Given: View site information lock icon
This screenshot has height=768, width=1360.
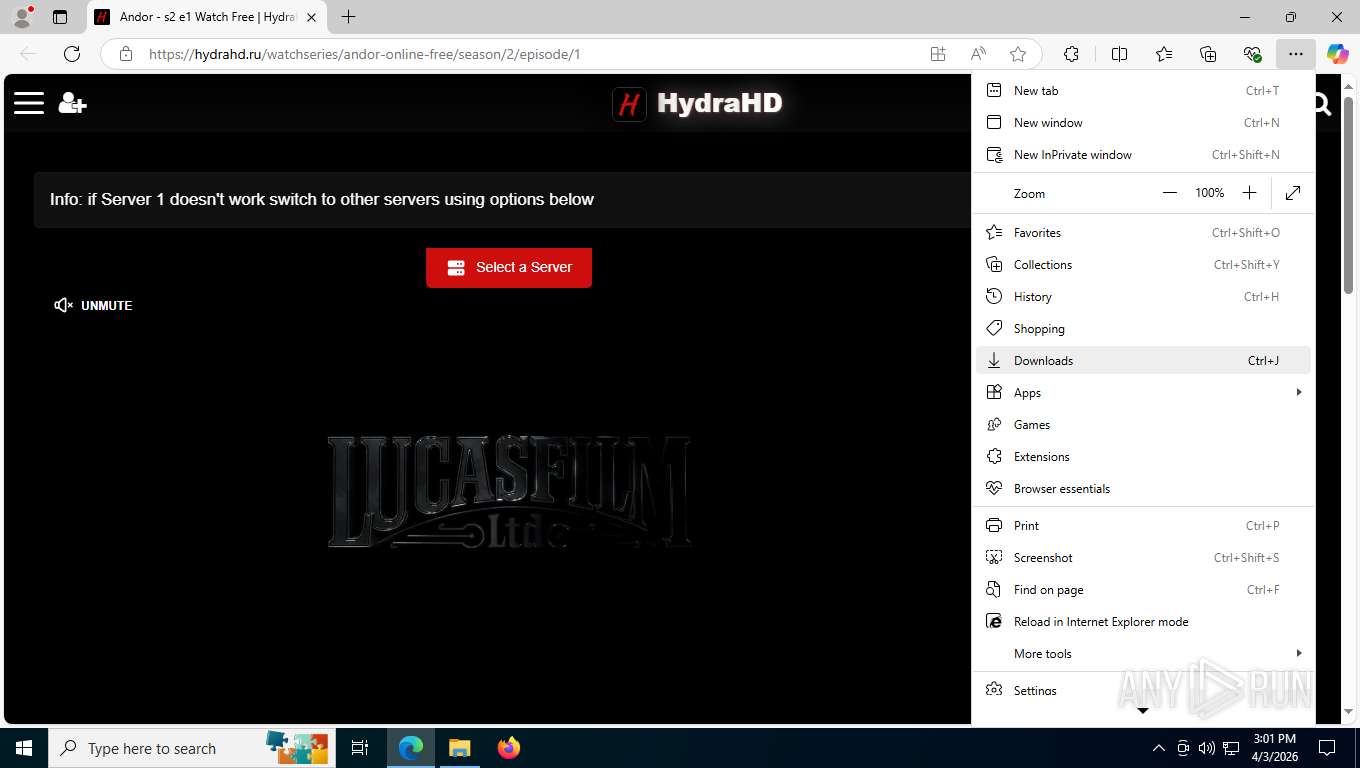Looking at the screenshot, I should [126, 54].
